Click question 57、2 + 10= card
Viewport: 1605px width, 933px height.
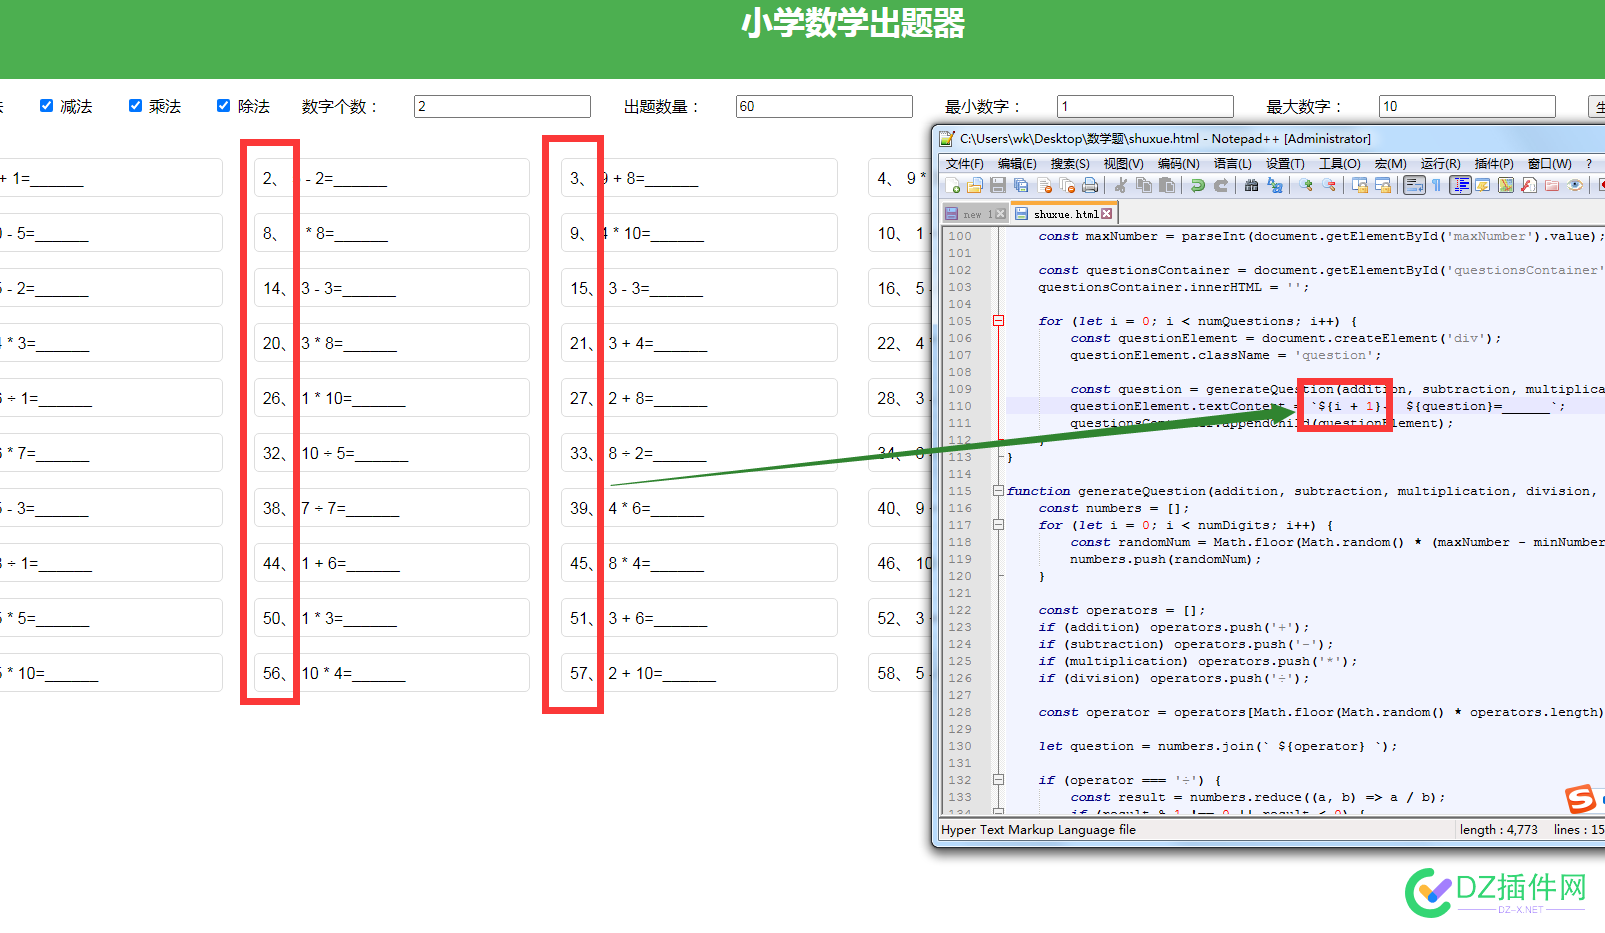coord(699,673)
